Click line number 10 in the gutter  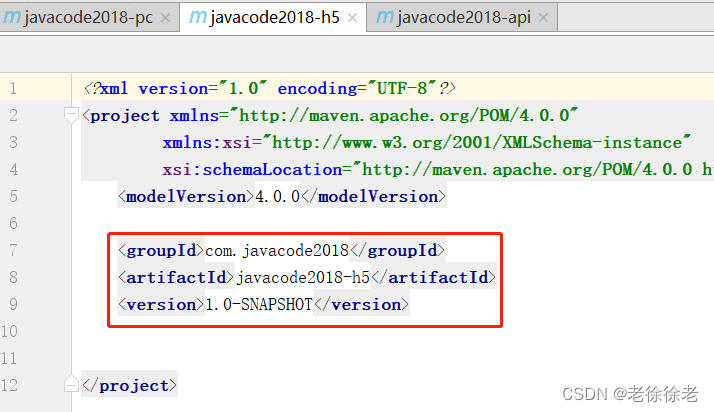click(x=9, y=331)
